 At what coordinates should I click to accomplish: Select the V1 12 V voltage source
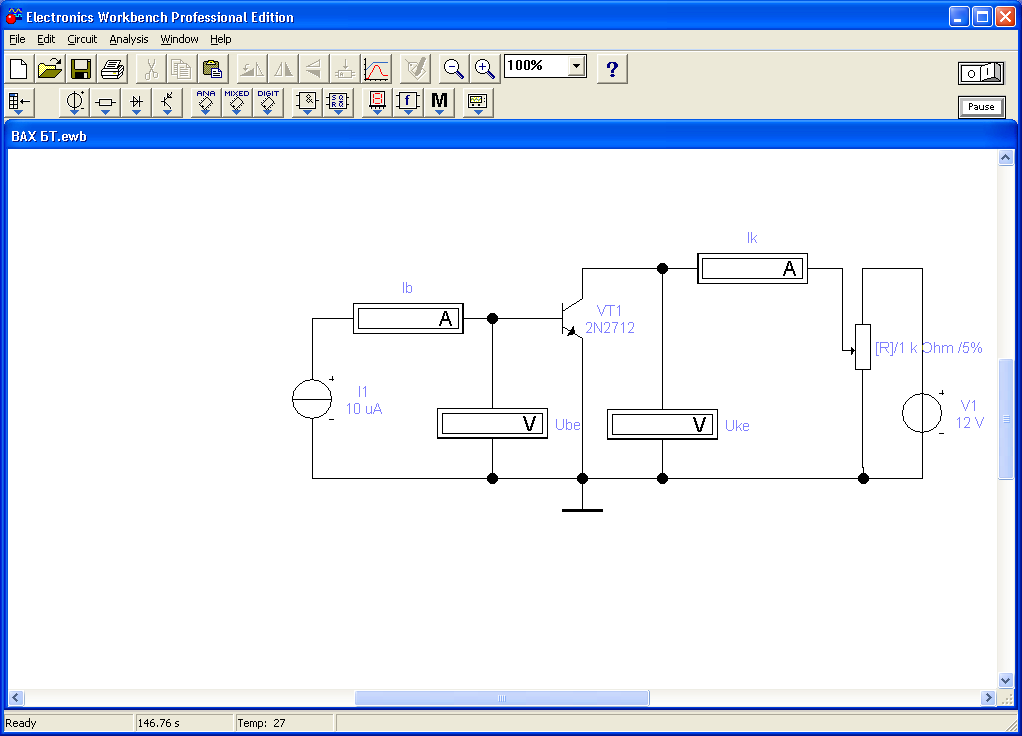pyautogui.click(x=922, y=413)
